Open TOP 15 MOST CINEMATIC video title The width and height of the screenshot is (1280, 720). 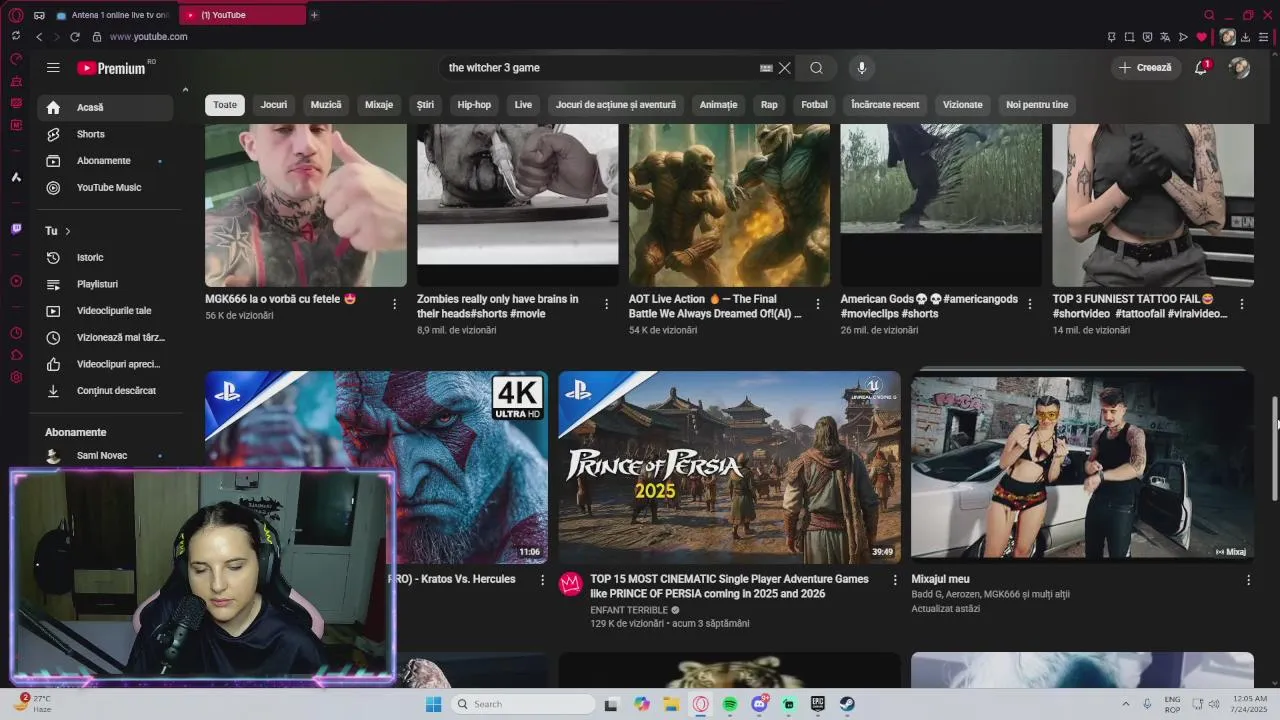pos(729,586)
